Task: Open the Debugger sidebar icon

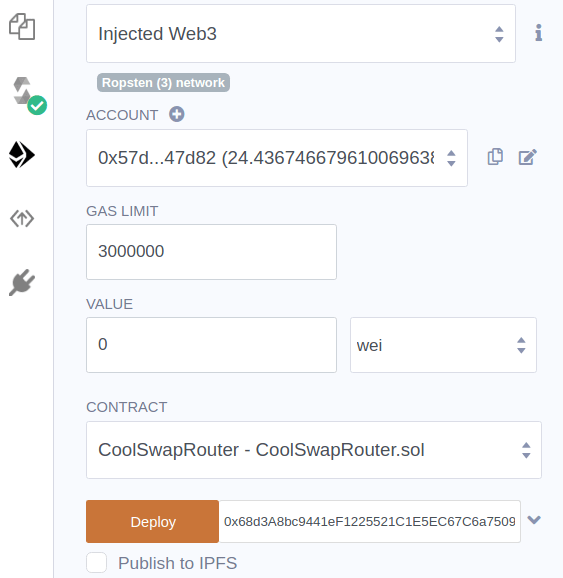Action: [x=22, y=219]
